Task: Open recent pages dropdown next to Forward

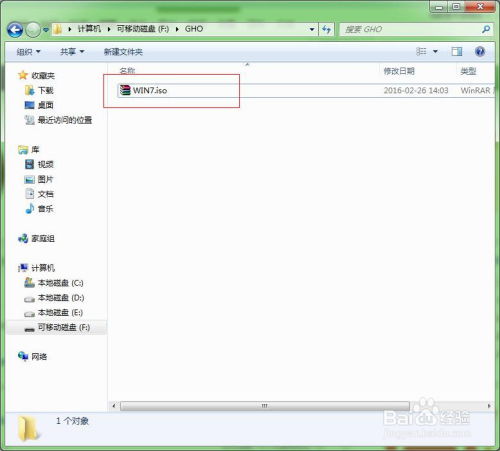Action: (46, 30)
